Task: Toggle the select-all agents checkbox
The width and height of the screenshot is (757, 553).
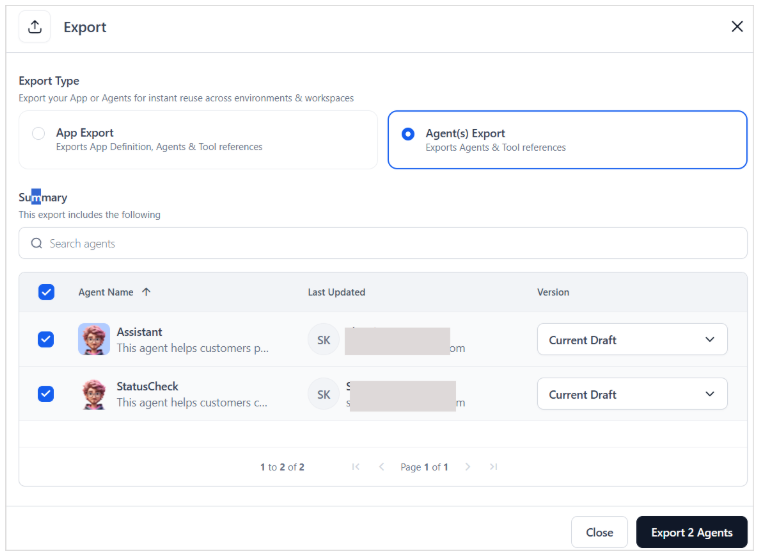Action: tap(46, 292)
